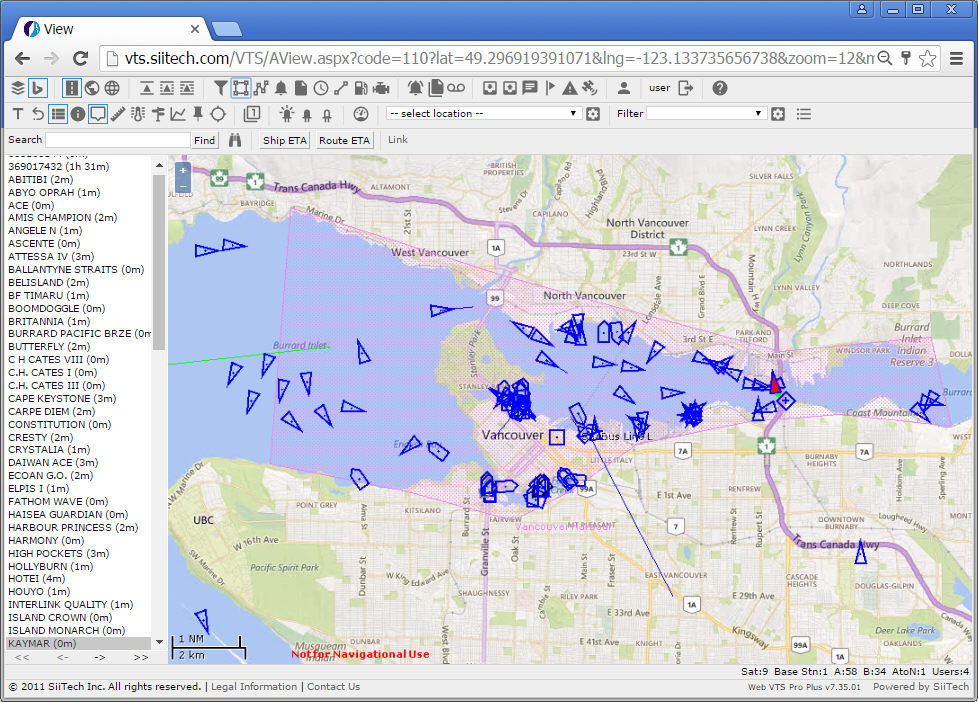This screenshot has height=702, width=978.
Task: Open the Legal Information link
Action: pos(254,687)
